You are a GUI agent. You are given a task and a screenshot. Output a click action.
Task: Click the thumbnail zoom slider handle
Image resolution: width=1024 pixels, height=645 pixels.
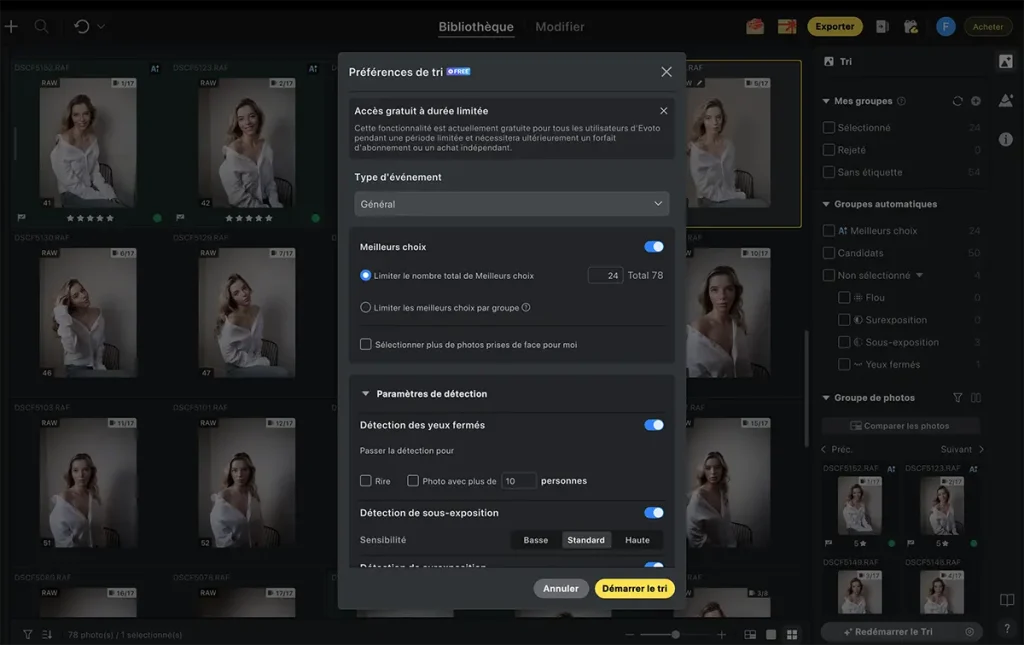click(675, 635)
